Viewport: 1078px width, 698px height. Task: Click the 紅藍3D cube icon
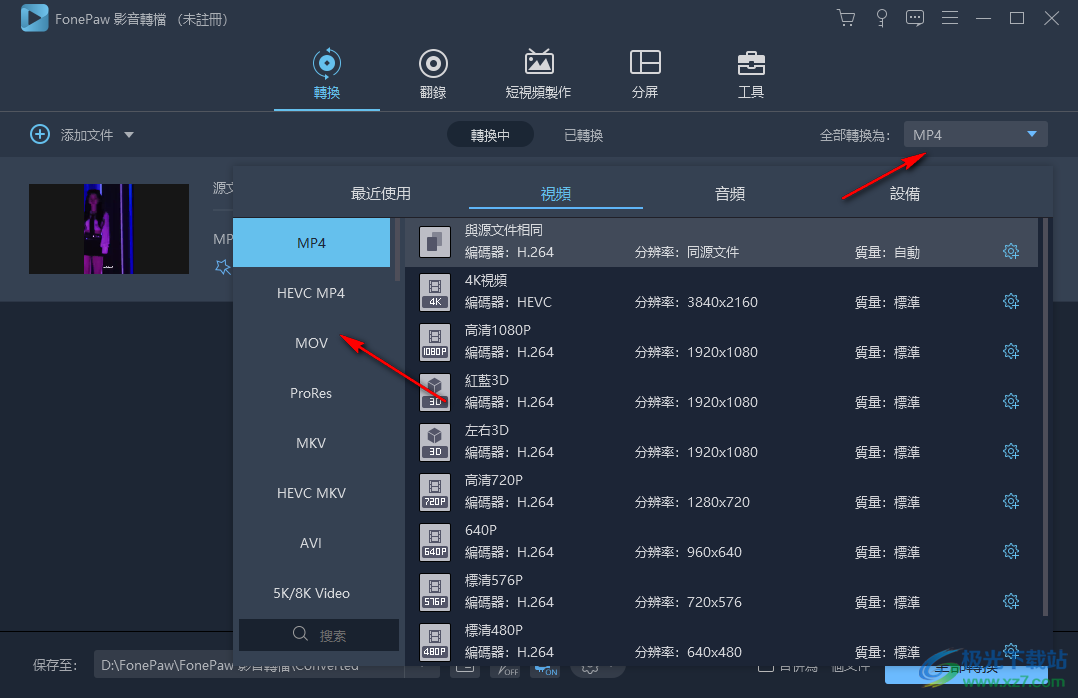pyautogui.click(x=434, y=392)
